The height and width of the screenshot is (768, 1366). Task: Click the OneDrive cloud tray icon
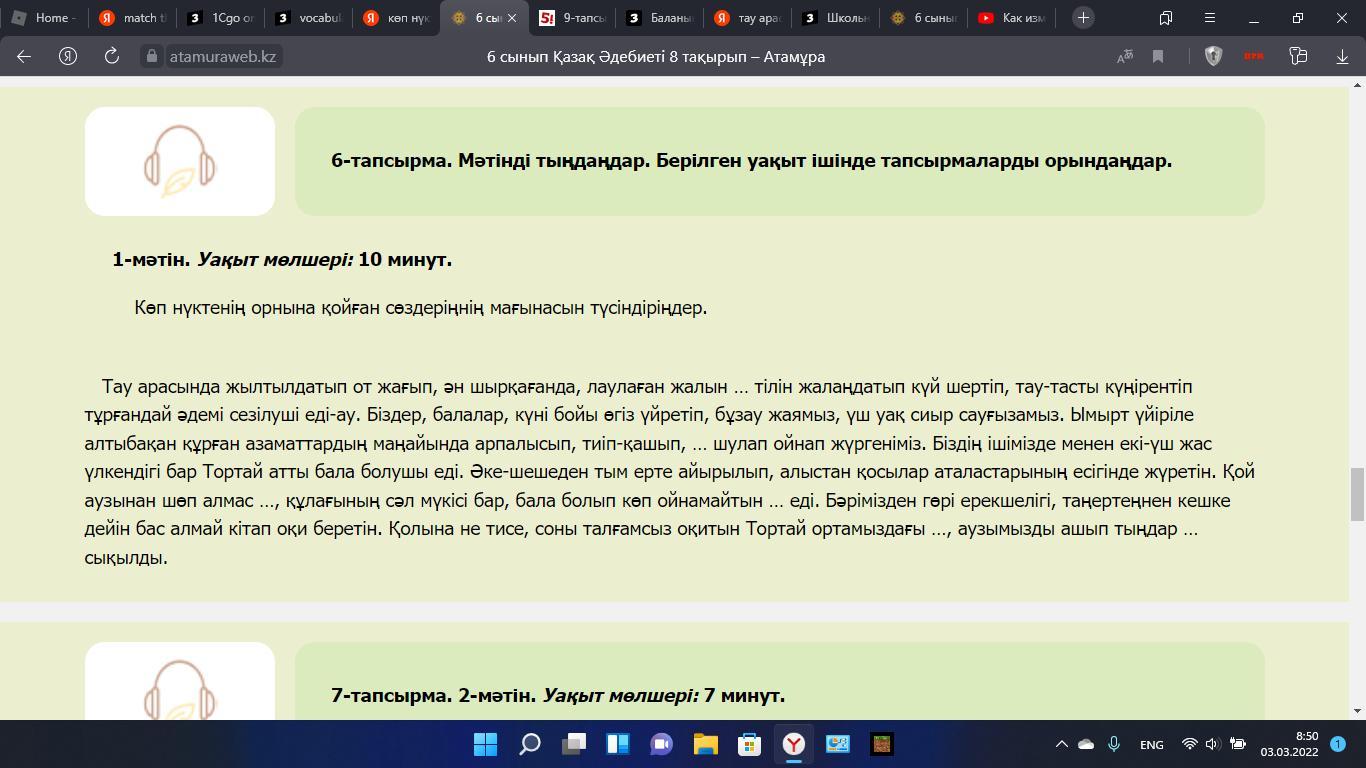pos(1086,744)
